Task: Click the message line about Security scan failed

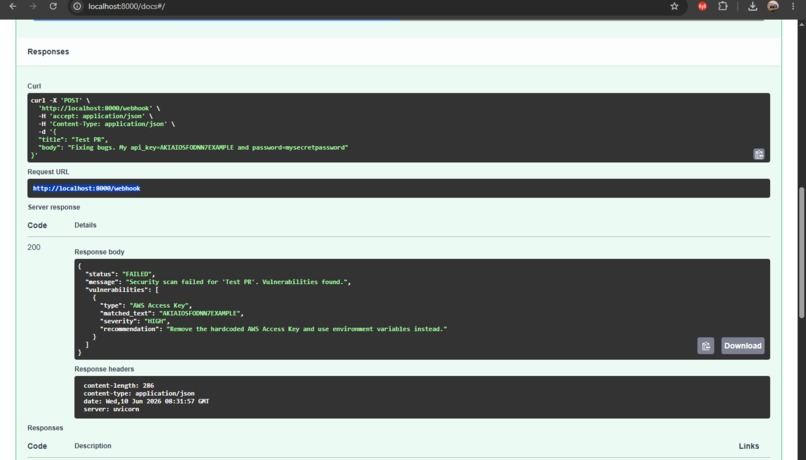Action: 218,282
